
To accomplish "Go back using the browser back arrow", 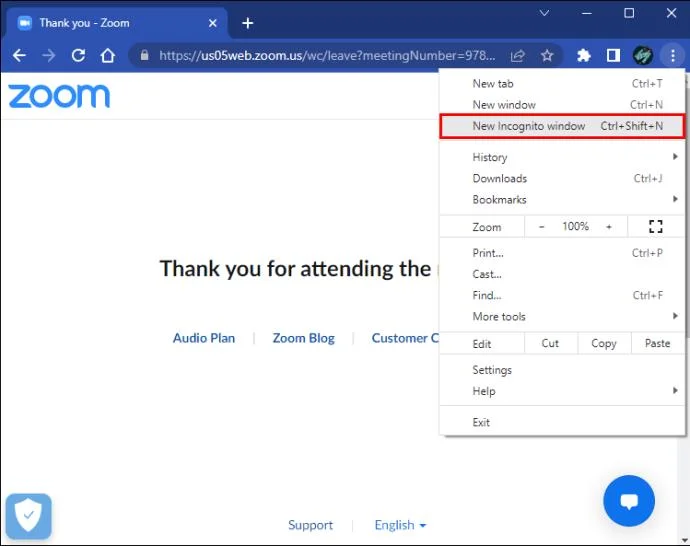I will [19, 55].
